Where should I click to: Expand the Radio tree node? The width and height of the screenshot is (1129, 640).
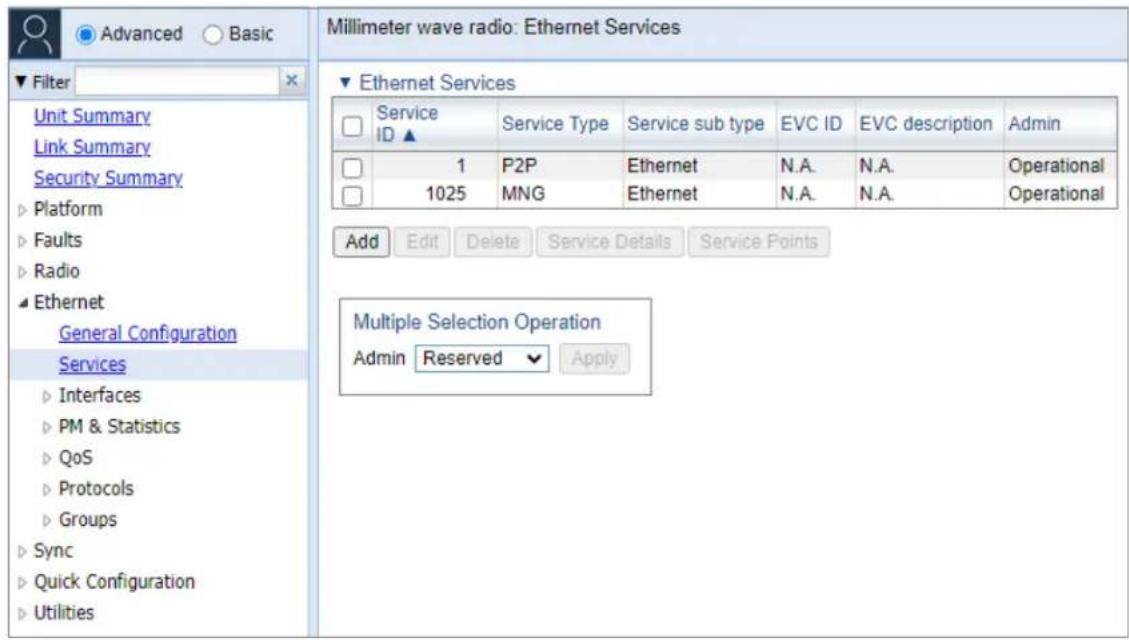click(22, 272)
